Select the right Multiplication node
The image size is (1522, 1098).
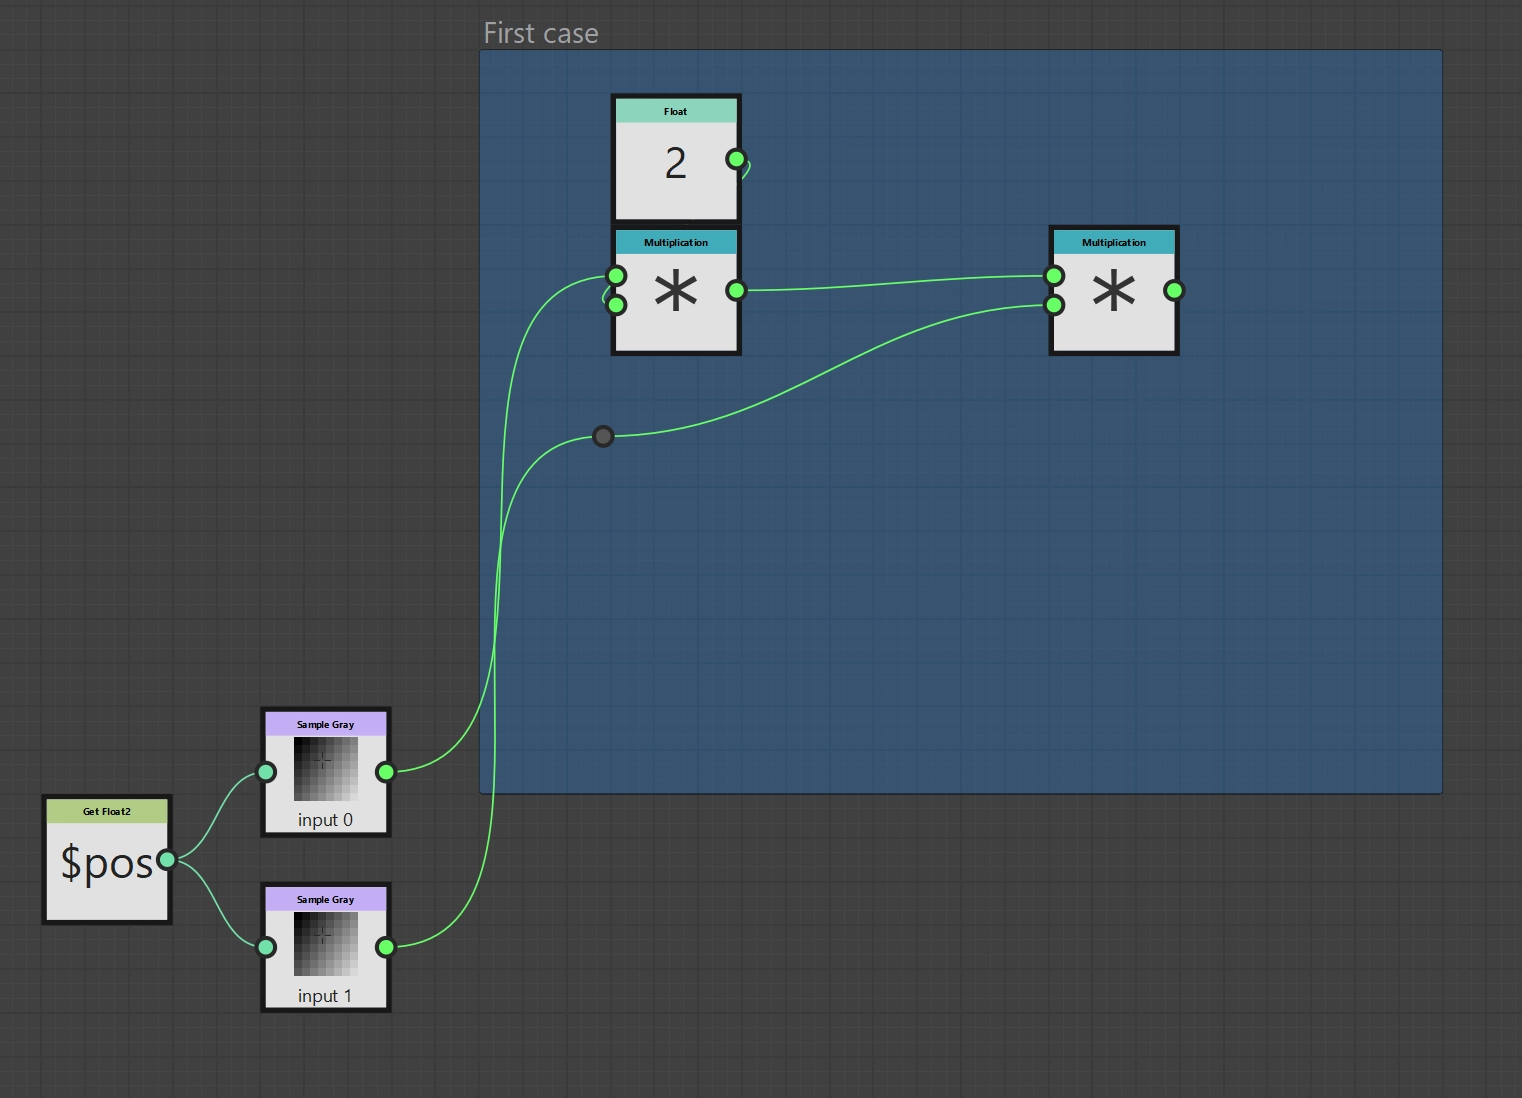pyautogui.click(x=1114, y=291)
